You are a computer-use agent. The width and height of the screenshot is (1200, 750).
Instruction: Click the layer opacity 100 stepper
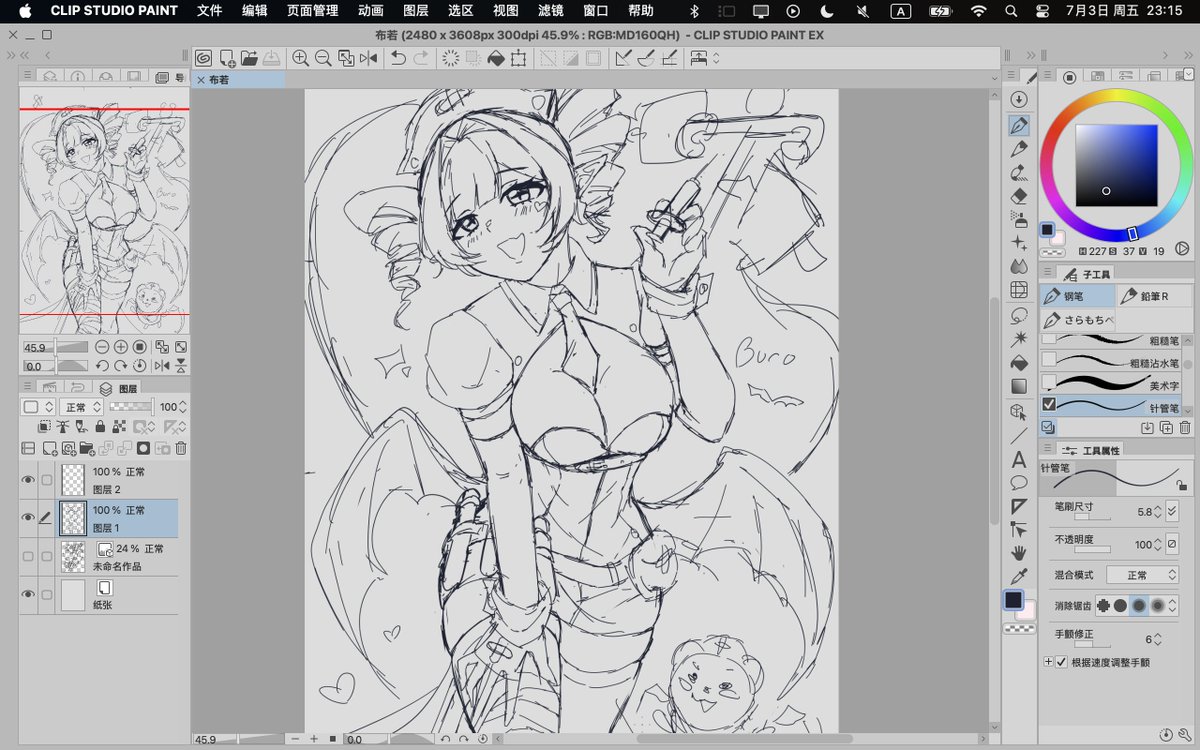point(184,407)
